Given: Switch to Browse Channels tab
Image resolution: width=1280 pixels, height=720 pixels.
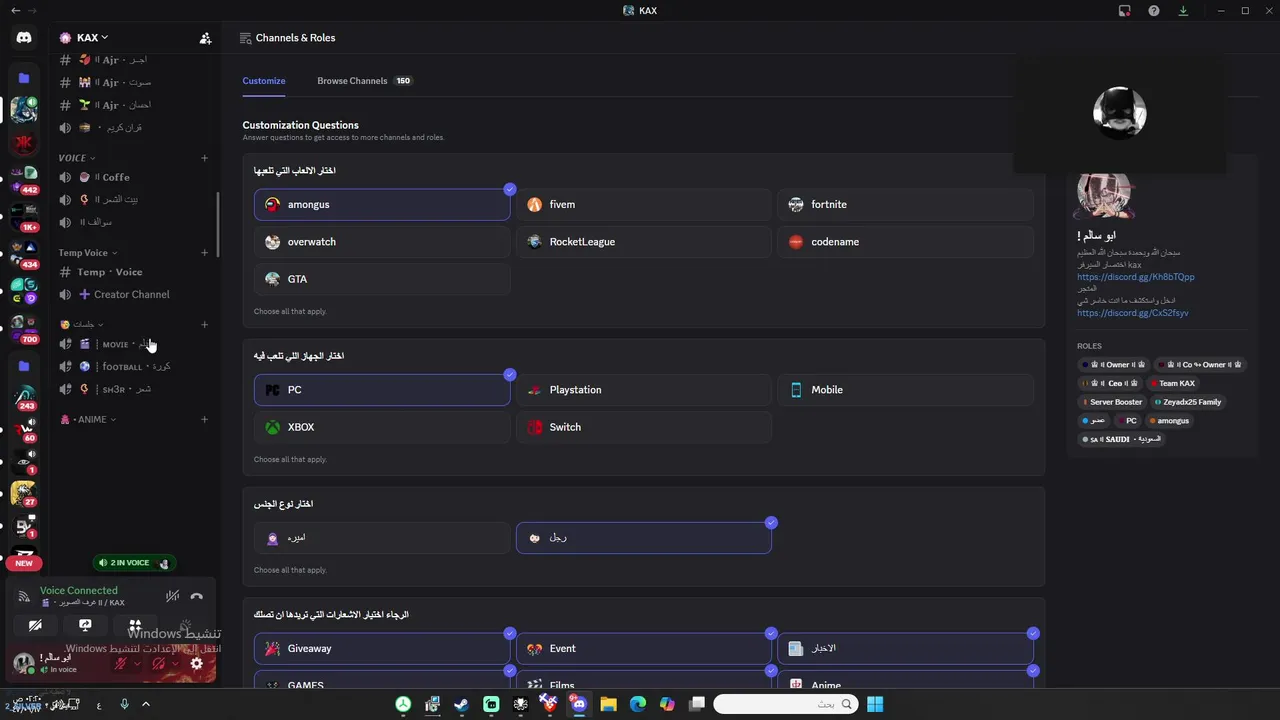Looking at the screenshot, I should point(364,81).
